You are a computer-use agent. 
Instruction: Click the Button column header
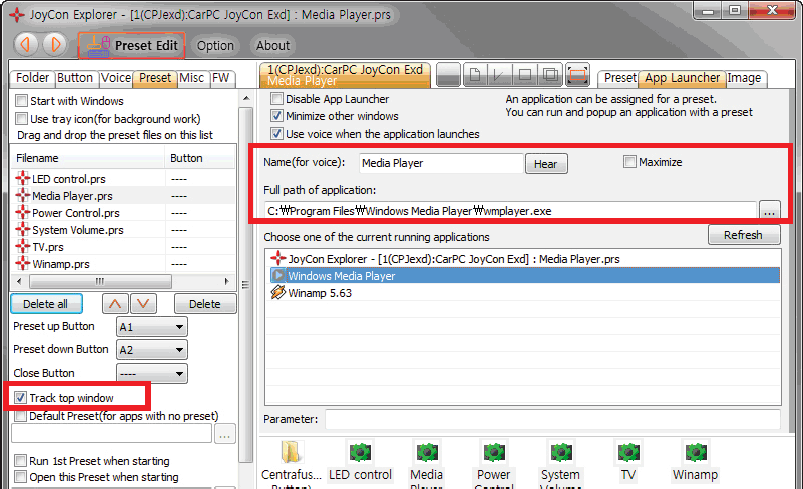click(200, 158)
